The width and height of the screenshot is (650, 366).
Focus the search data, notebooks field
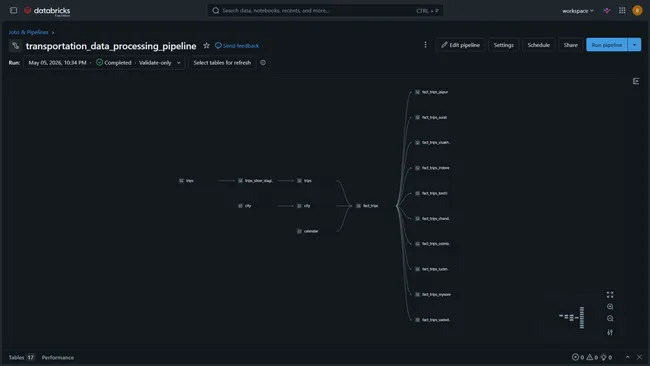325,10
